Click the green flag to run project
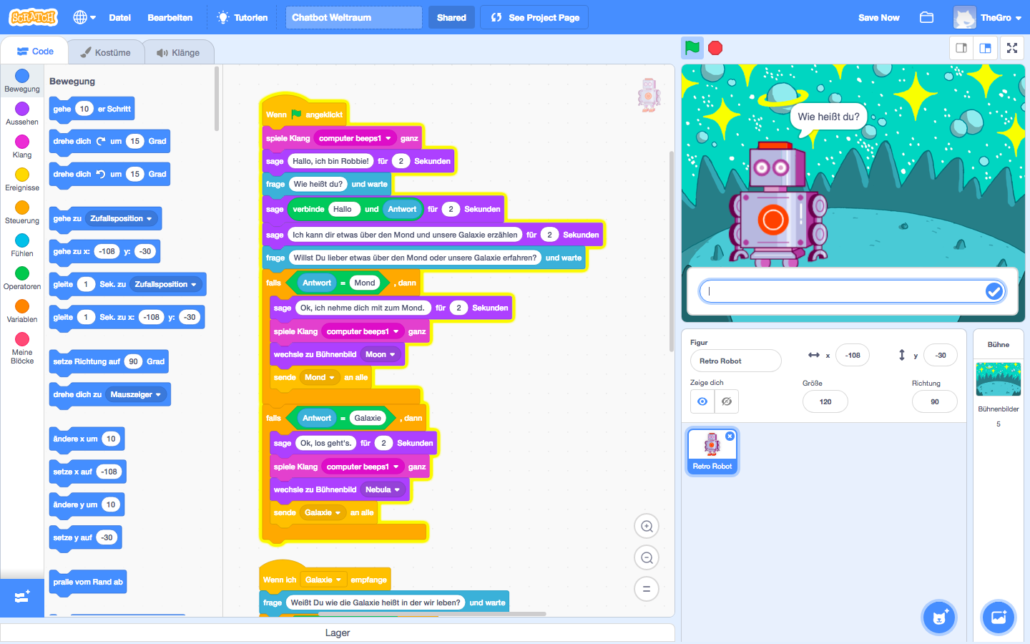The image size is (1030, 644). (691, 48)
